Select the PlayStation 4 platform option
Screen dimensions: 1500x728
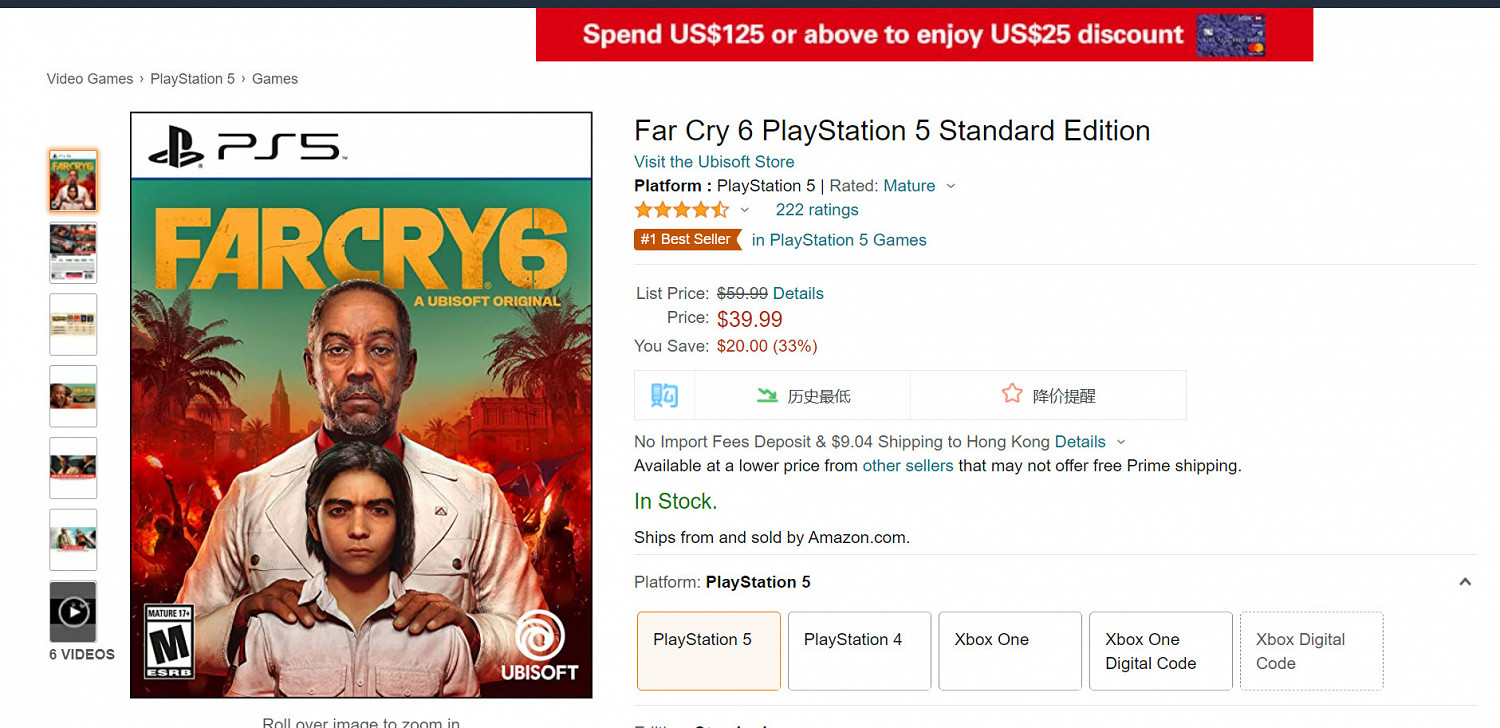pos(859,651)
